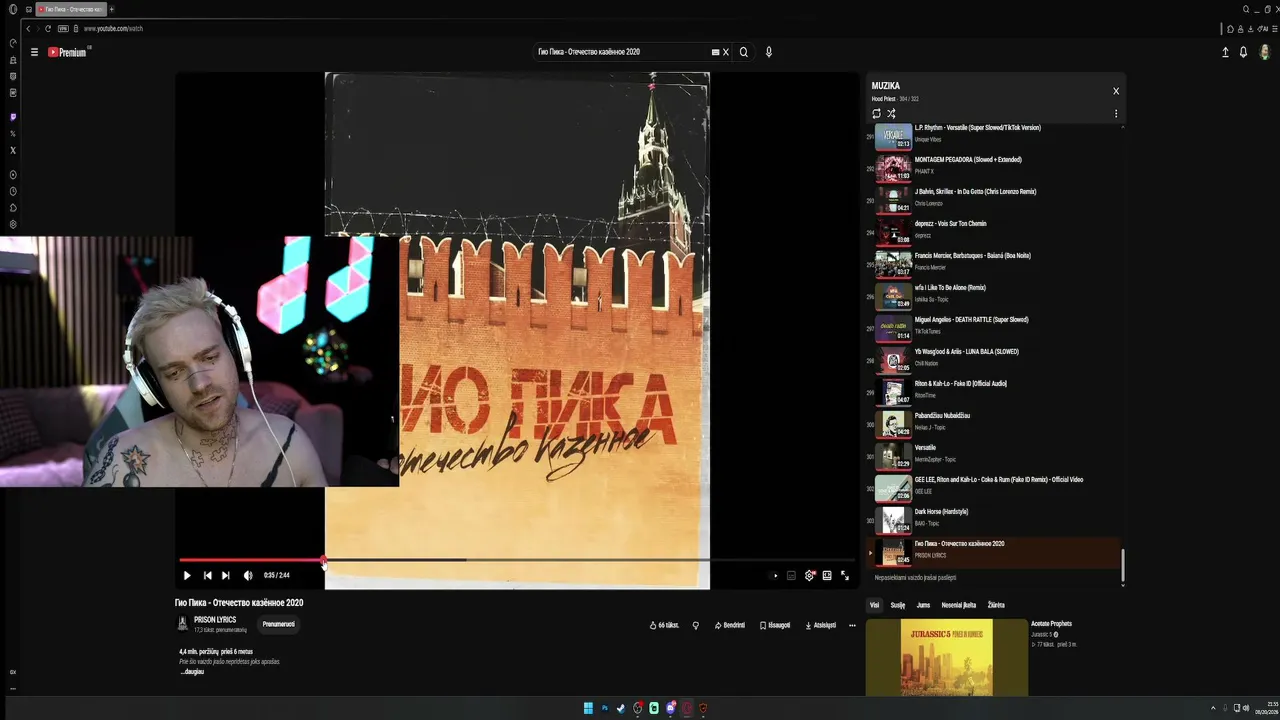
Task: Open a new browser tab
Action: point(111,9)
